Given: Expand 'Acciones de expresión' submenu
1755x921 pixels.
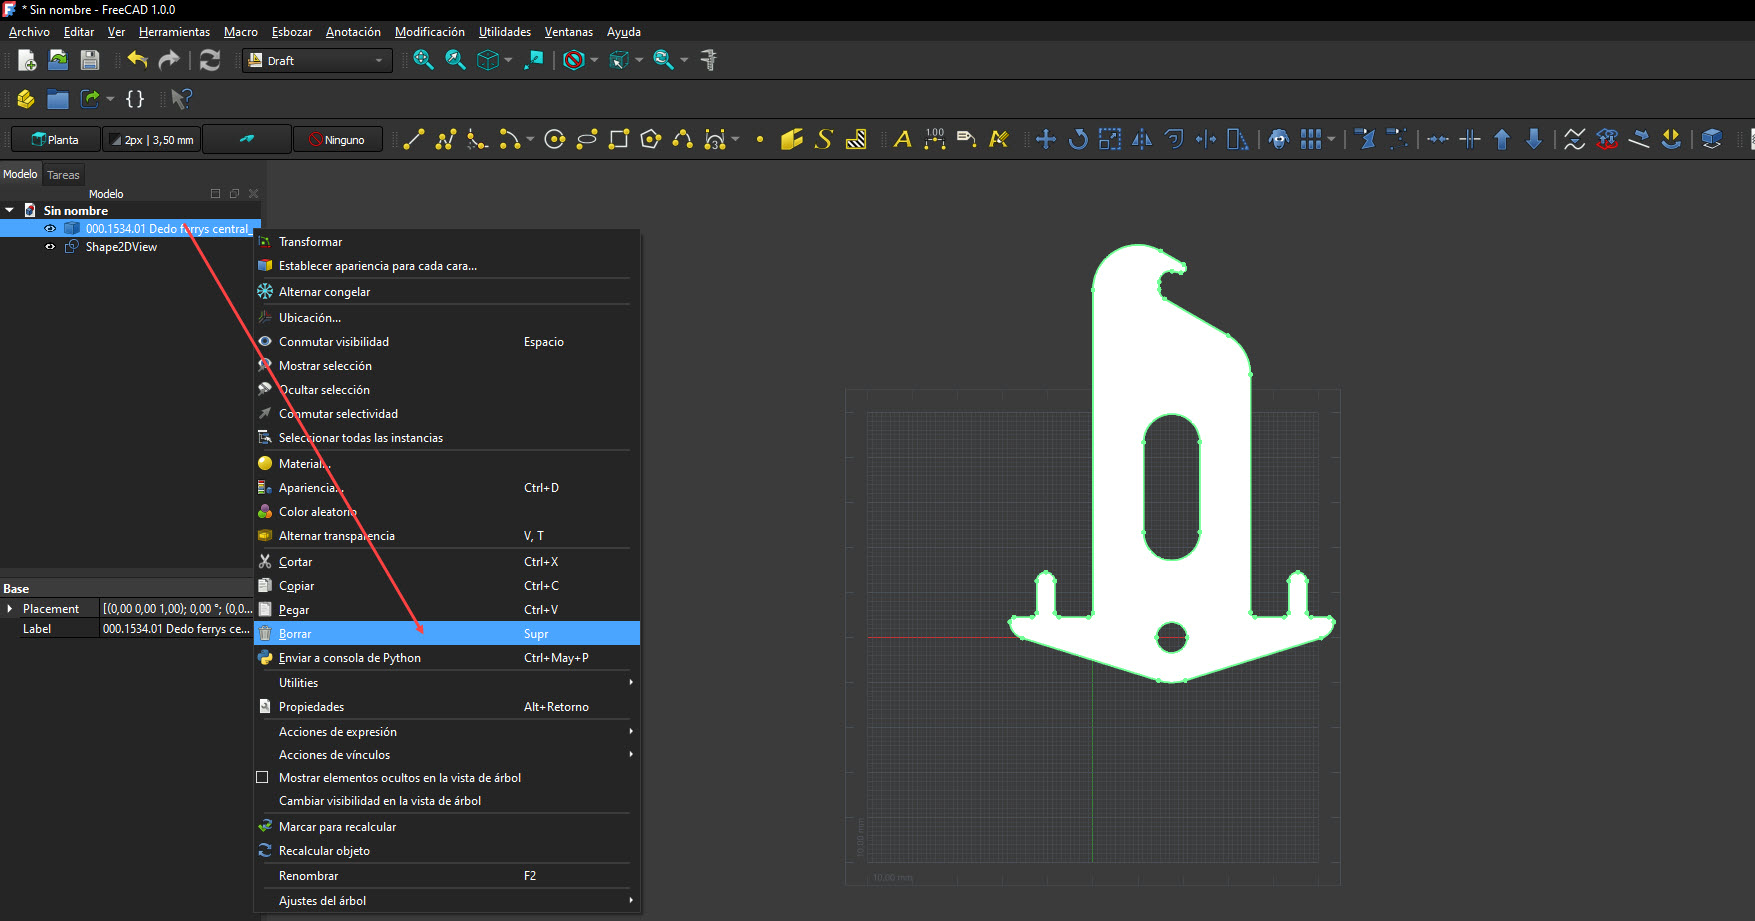Looking at the screenshot, I should coord(447,732).
